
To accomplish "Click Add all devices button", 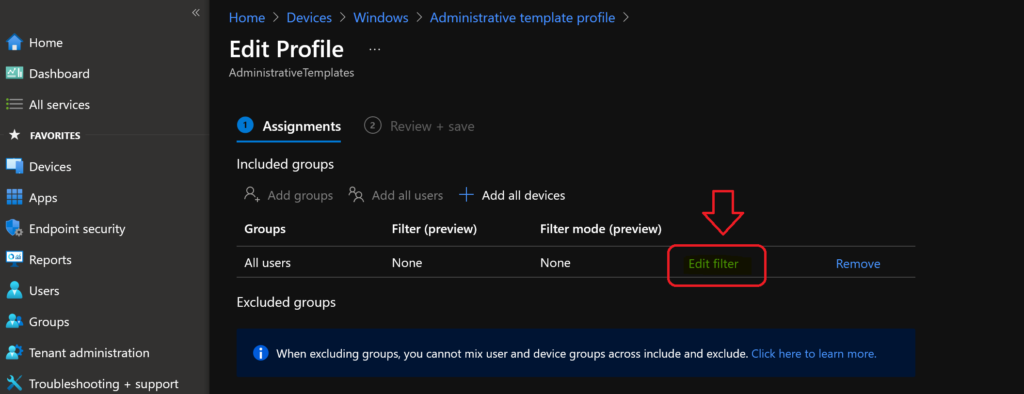I will [512, 195].
